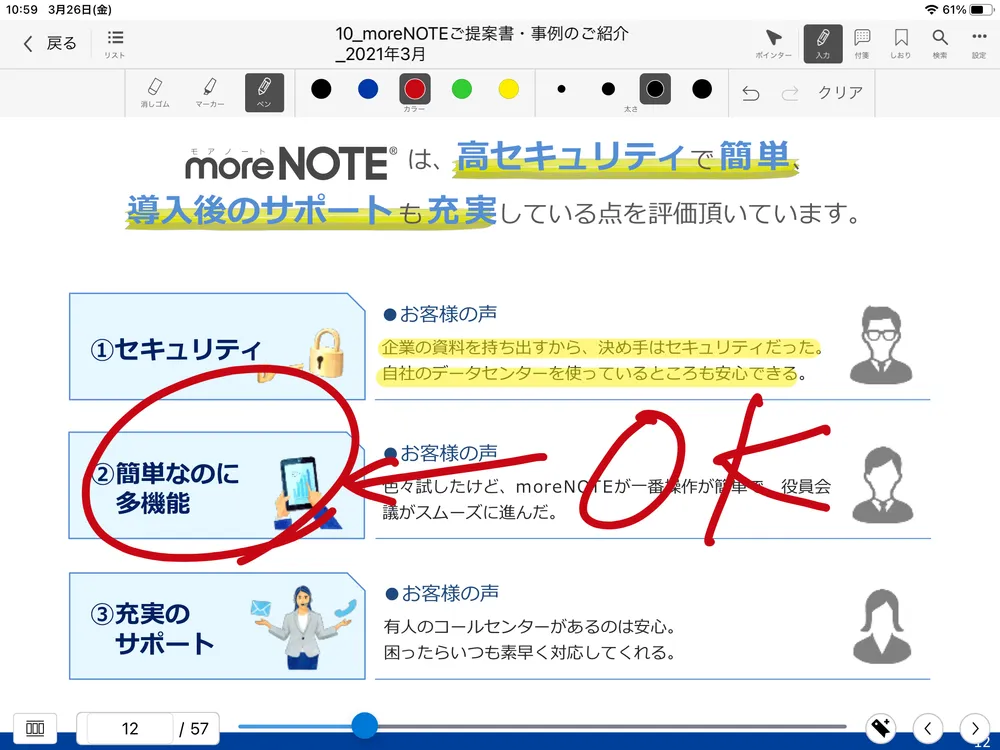The width and height of the screenshot is (1000, 750).
Task: Add a 付箋 sticky note
Action: click(x=862, y=44)
